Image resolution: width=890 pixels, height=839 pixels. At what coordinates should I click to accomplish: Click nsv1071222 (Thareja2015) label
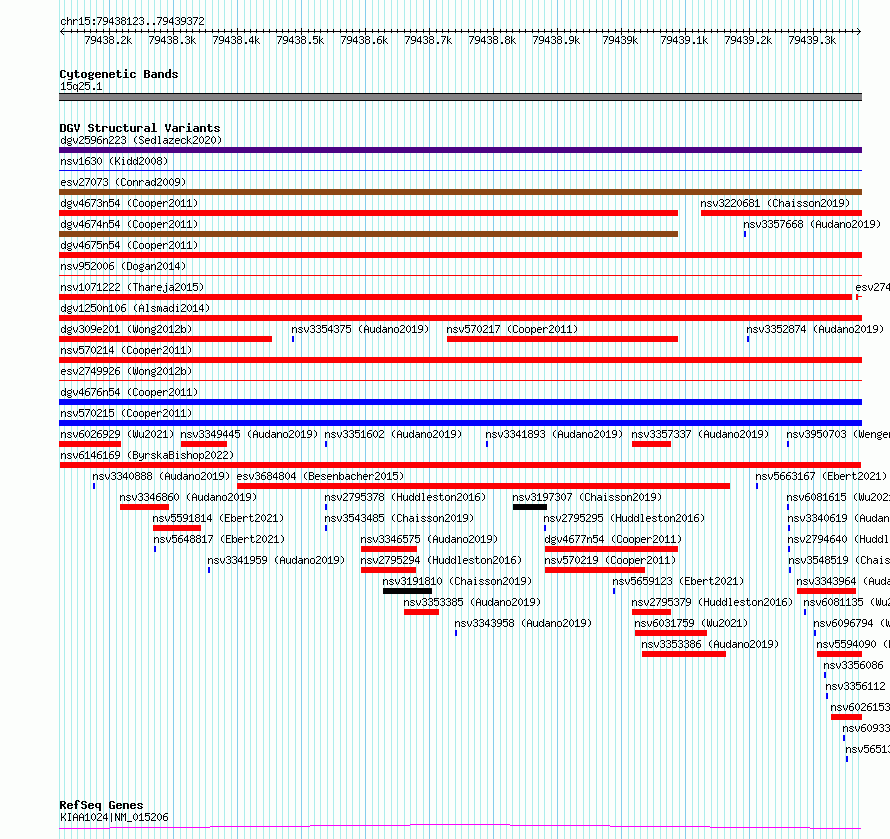[x=132, y=287]
